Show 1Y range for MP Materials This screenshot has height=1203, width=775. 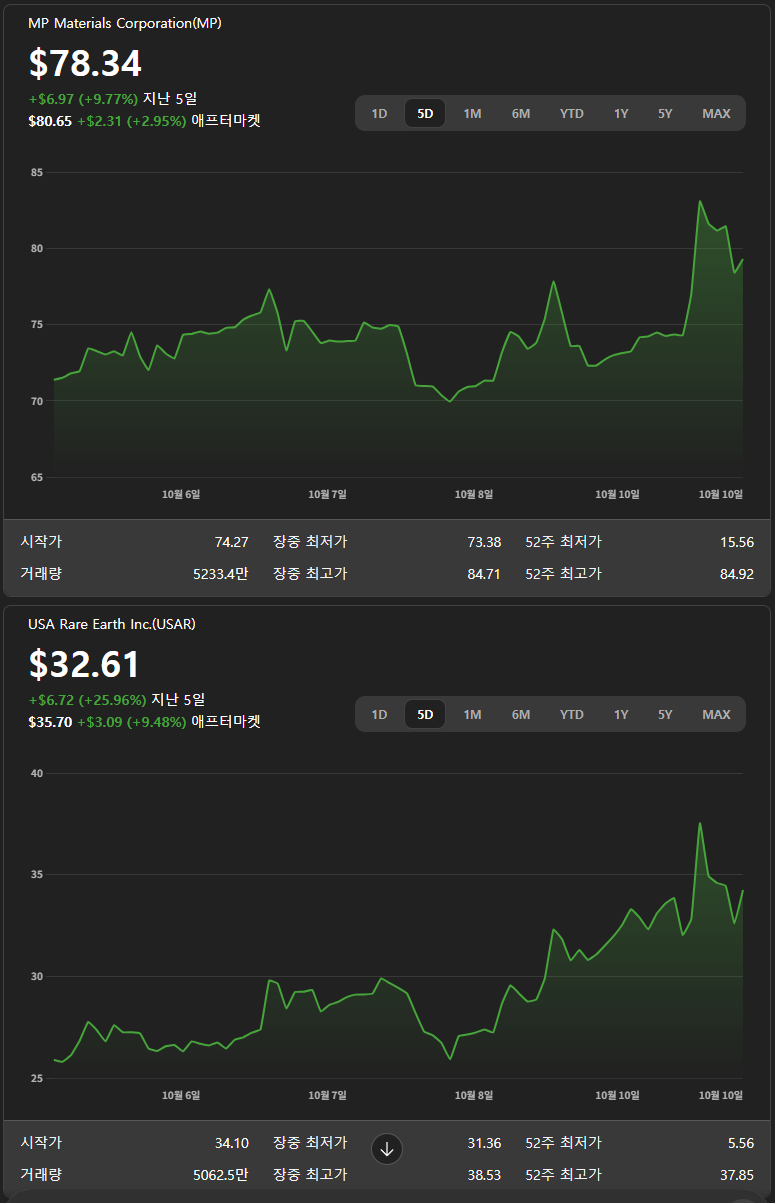tap(621, 113)
